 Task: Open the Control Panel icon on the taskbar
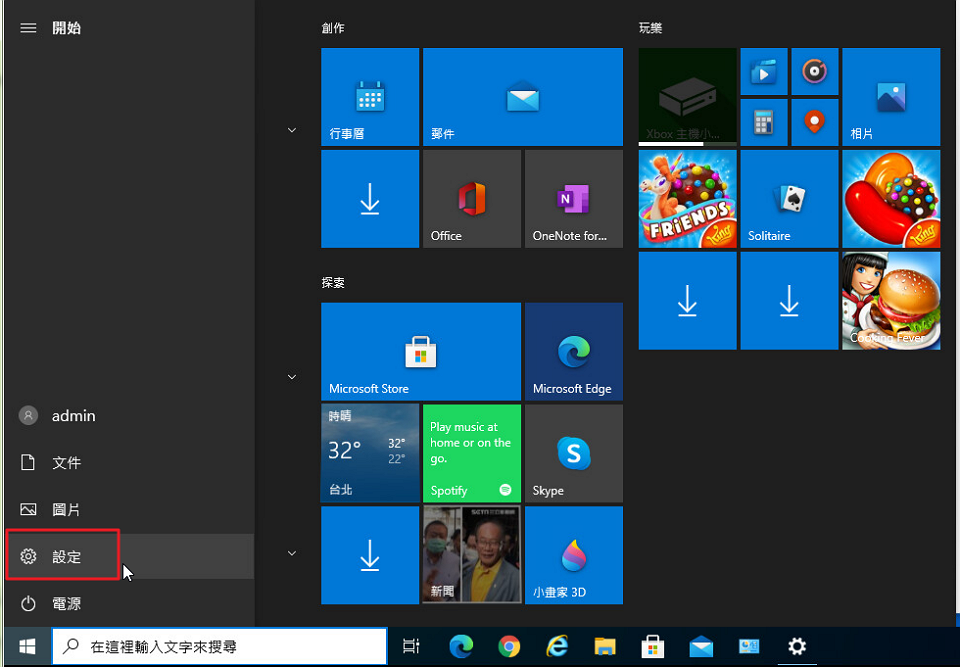(x=749, y=646)
